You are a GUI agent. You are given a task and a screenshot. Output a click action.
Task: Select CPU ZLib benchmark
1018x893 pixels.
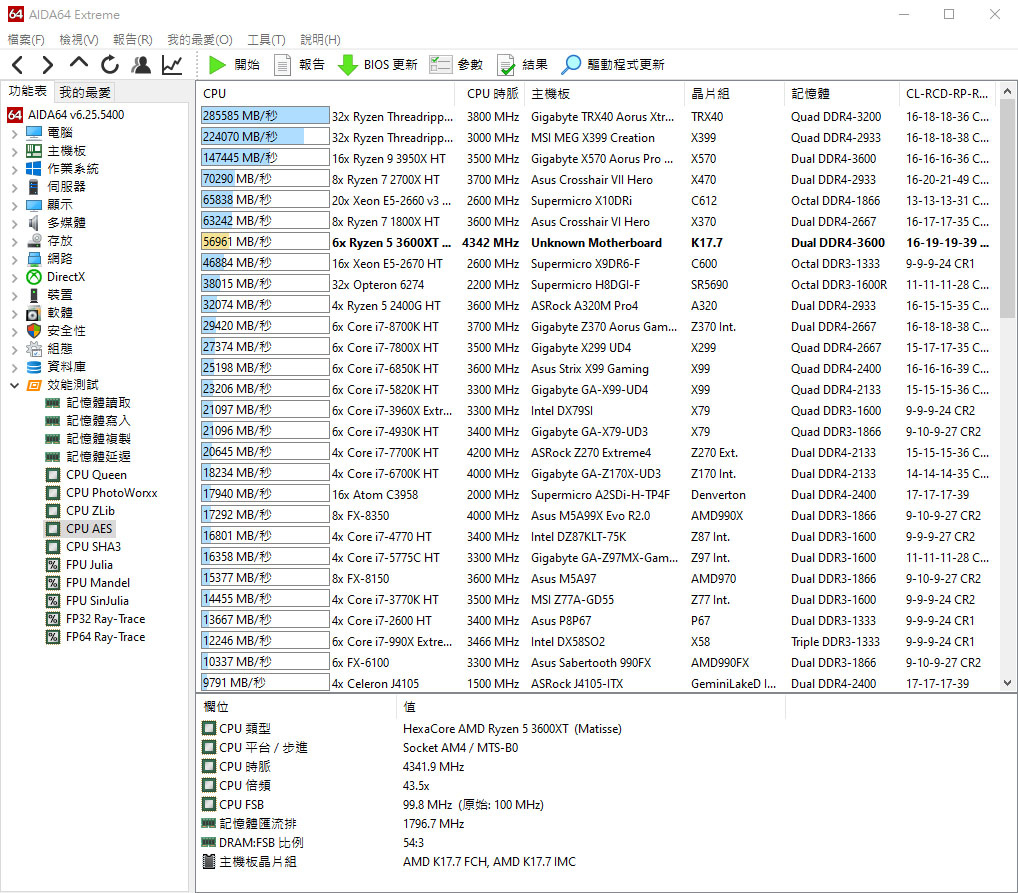pos(80,510)
